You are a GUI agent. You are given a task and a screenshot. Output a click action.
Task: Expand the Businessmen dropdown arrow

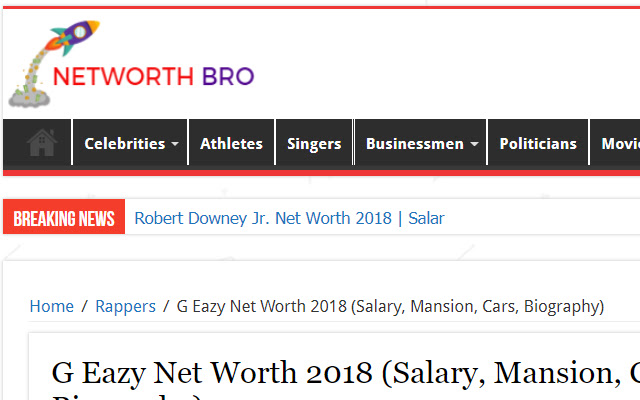pyautogui.click(x=473, y=144)
